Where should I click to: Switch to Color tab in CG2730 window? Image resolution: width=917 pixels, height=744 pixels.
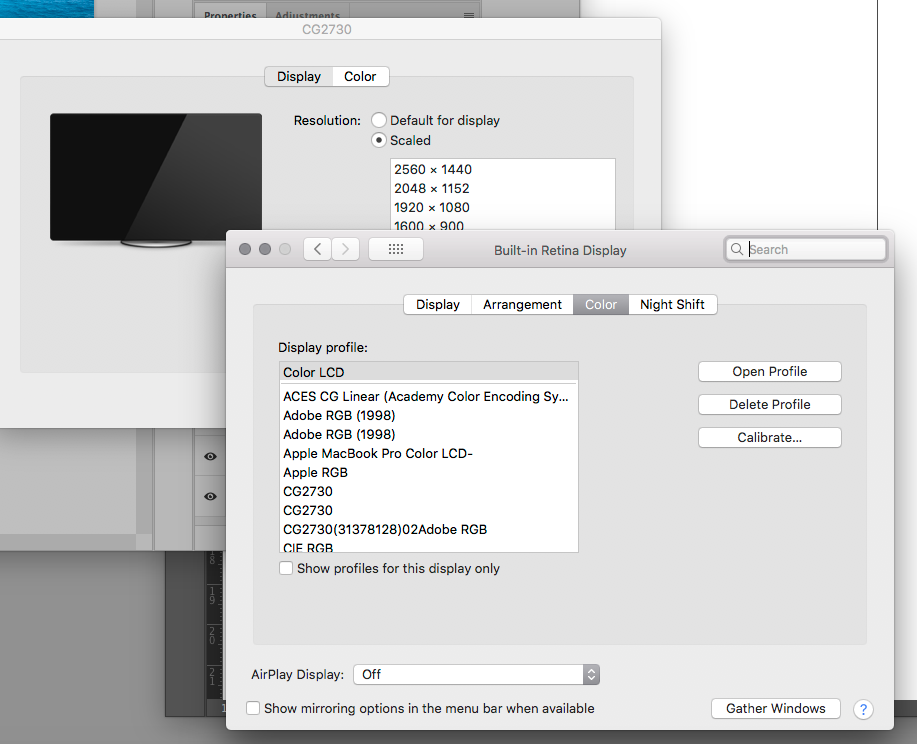(360, 77)
